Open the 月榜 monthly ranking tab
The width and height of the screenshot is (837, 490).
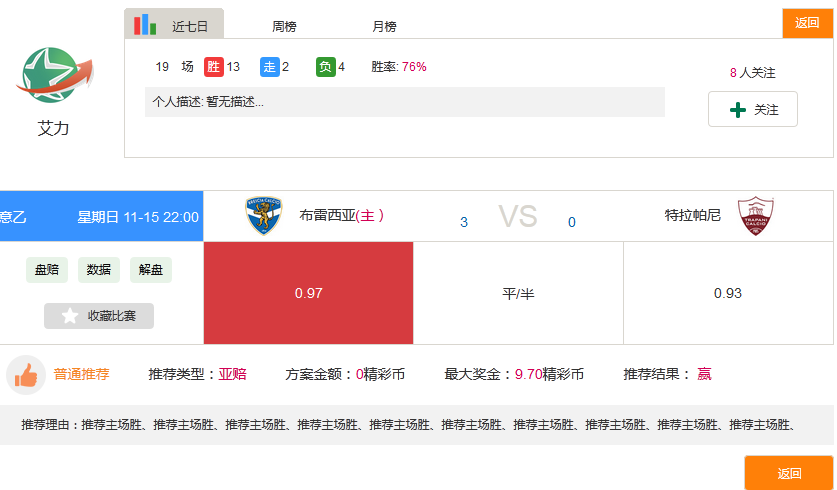point(384,27)
